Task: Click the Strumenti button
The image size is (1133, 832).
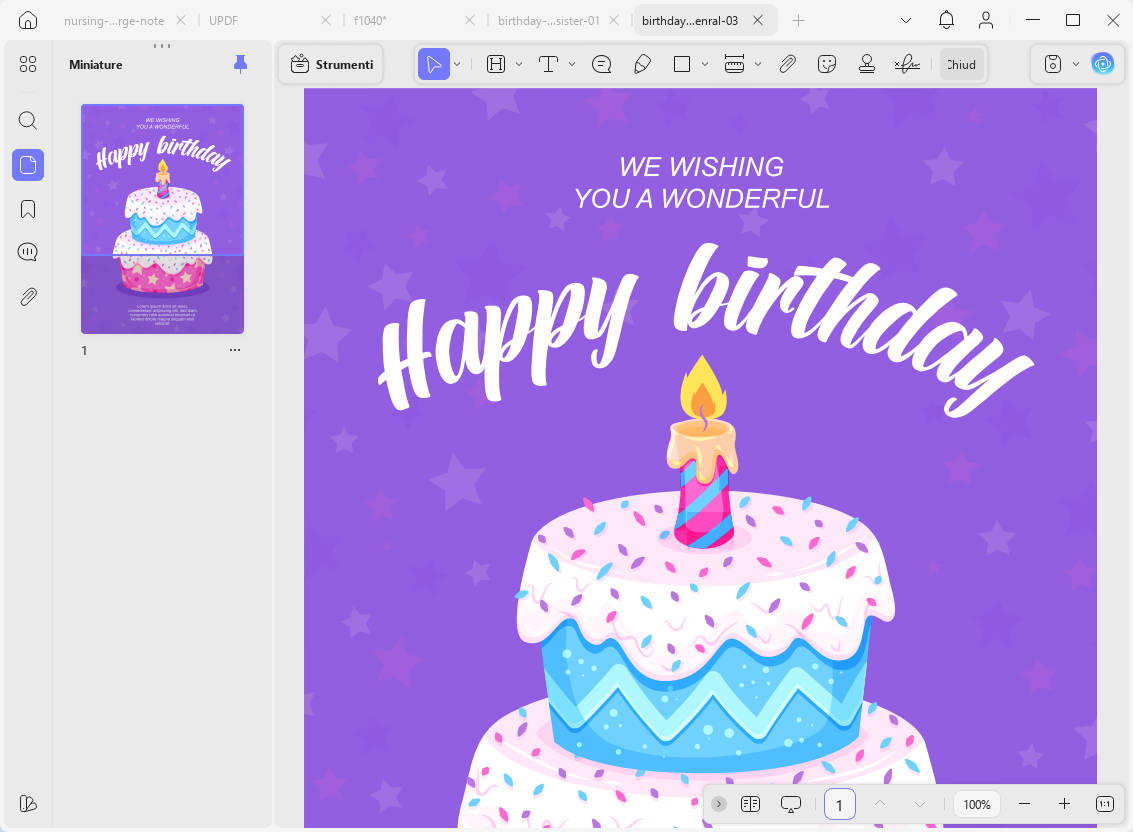Action: [332, 64]
